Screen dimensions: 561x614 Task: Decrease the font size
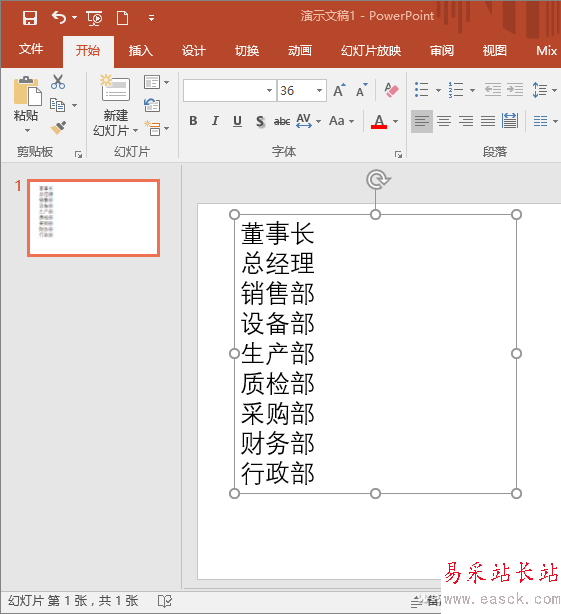[361, 90]
